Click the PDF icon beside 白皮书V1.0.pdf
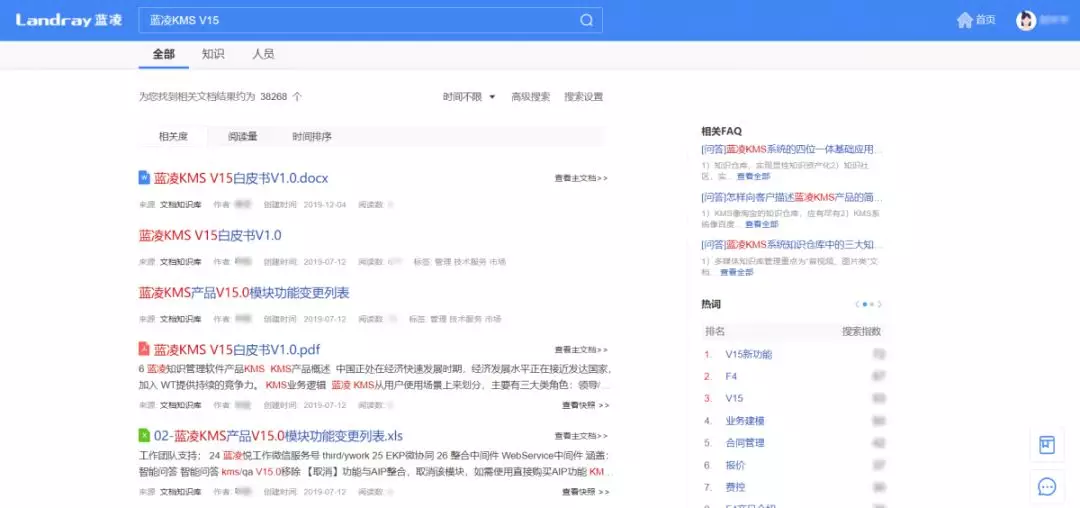1080x508 pixels. coord(144,348)
